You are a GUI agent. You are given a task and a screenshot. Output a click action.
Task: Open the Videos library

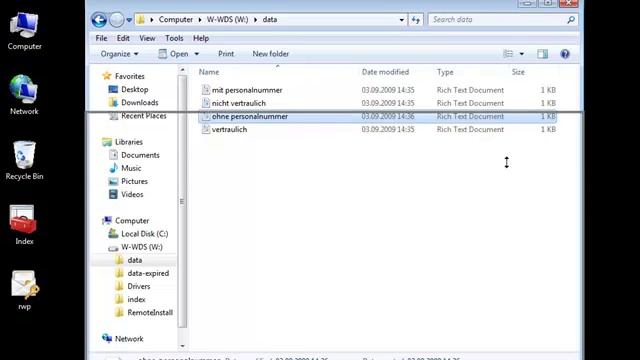(x=132, y=194)
